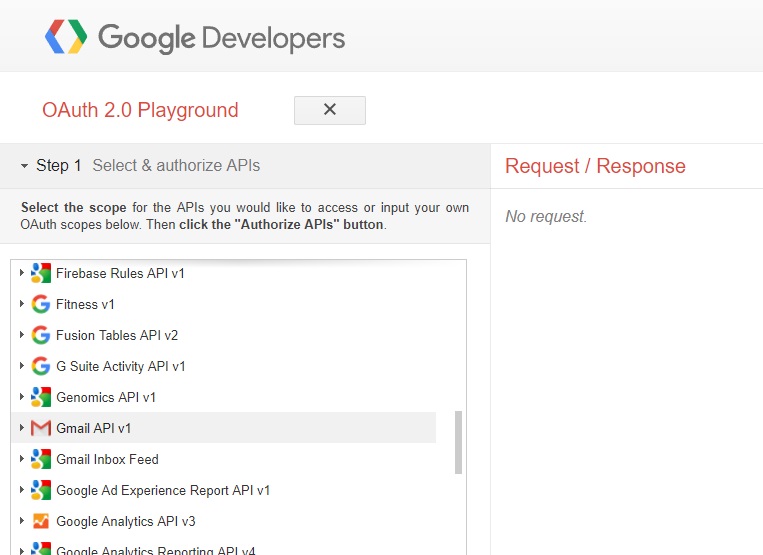The width and height of the screenshot is (763, 555).
Task: Expand Genomics API v1 arrow
Action: pyautogui.click(x=22, y=397)
